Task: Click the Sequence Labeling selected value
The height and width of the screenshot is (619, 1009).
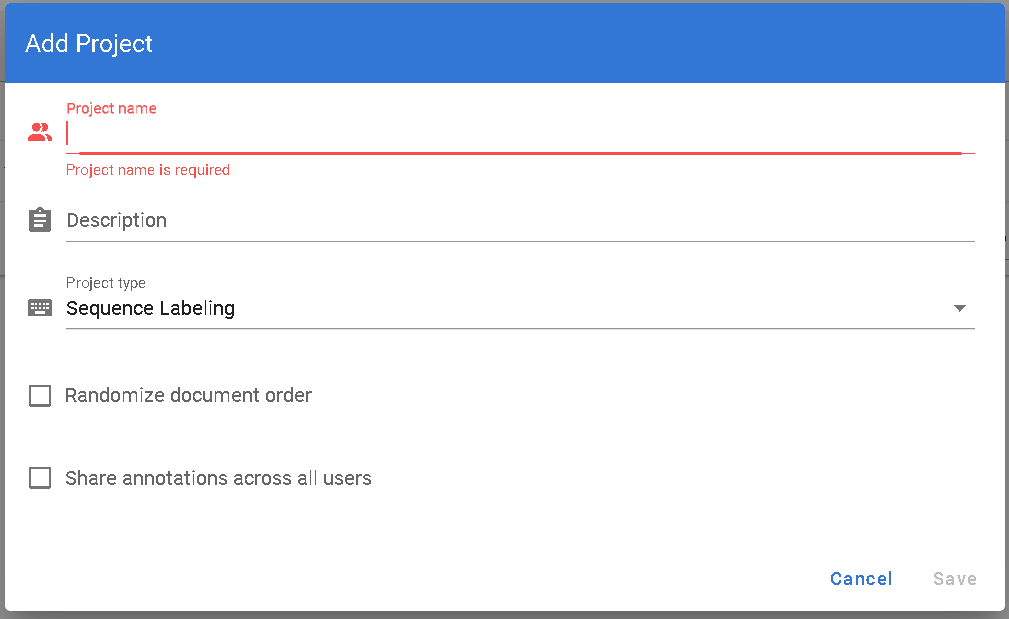Action: pos(151,308)
